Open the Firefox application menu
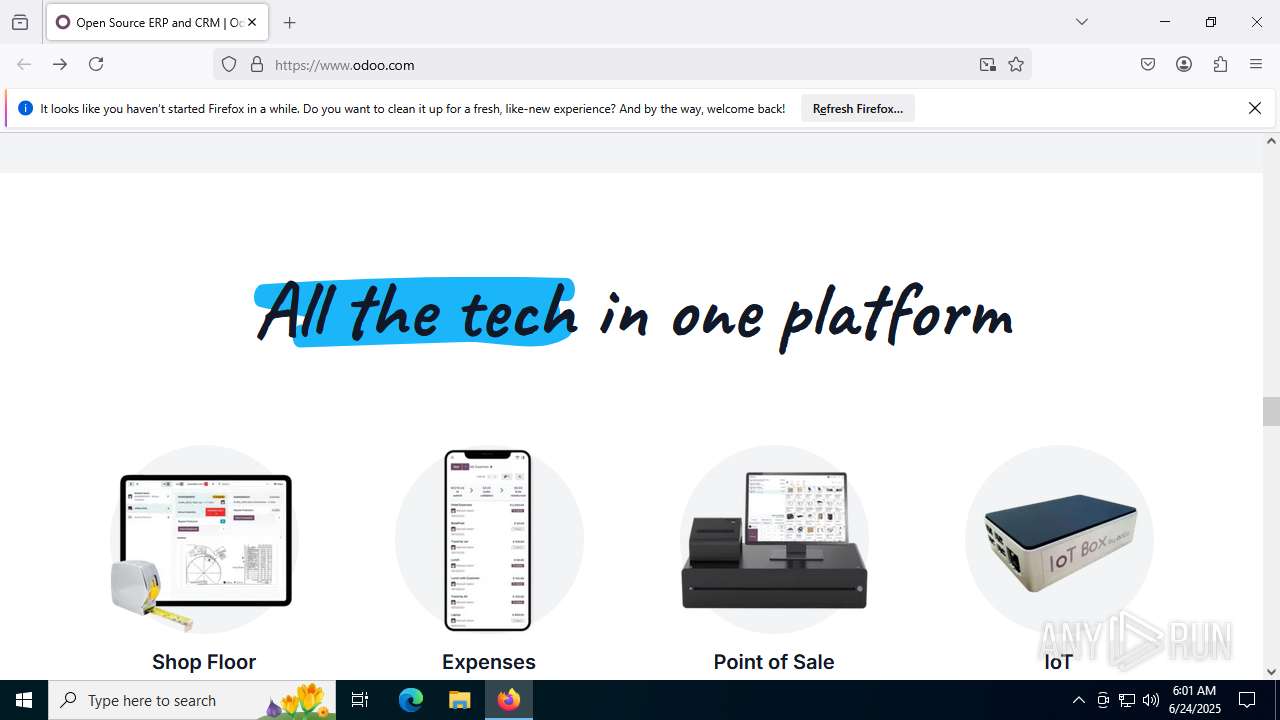The height and width of the screenshot is (720, 1280). pos(1256,64)
